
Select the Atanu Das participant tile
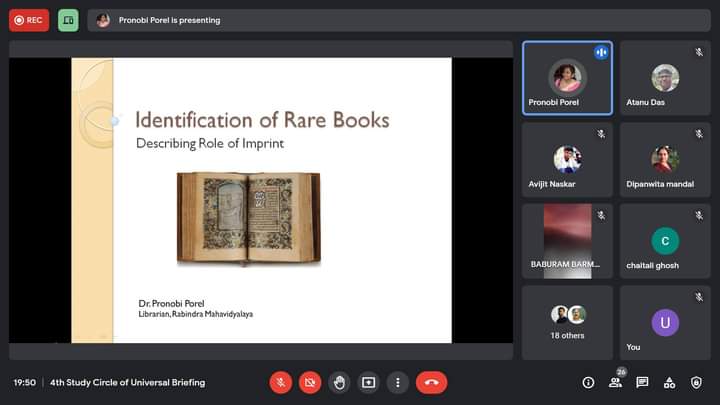pos(665,78)
